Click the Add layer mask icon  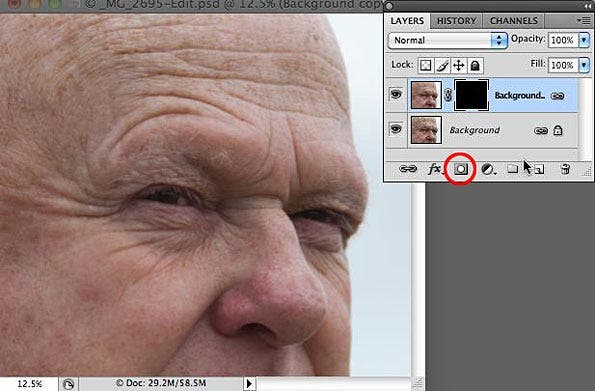click(x=460, y=169)
